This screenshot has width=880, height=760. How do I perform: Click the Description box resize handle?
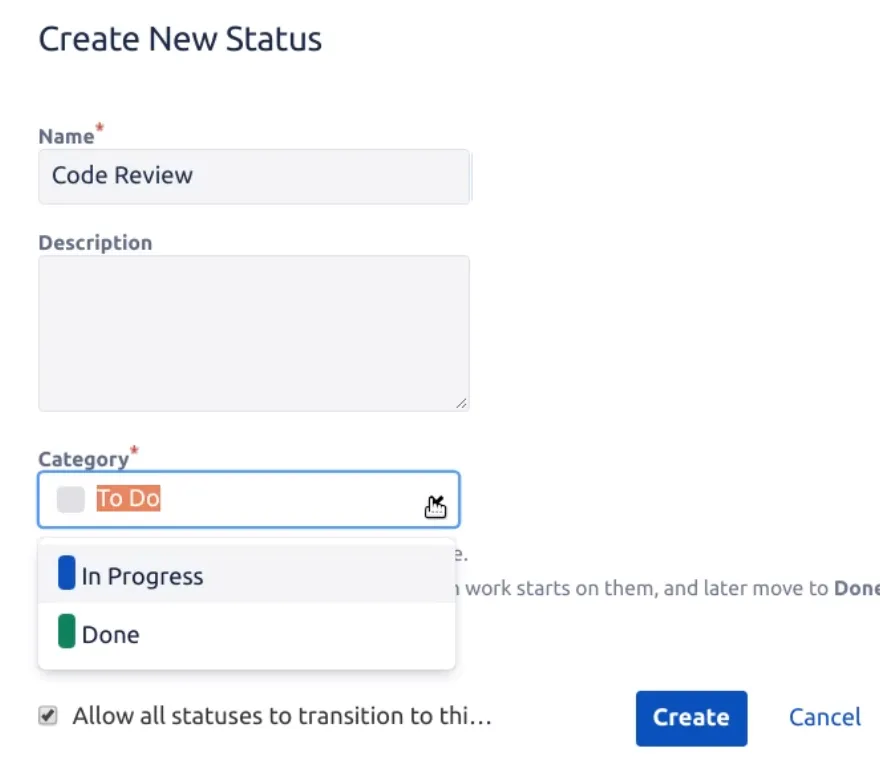click(460, 402)
